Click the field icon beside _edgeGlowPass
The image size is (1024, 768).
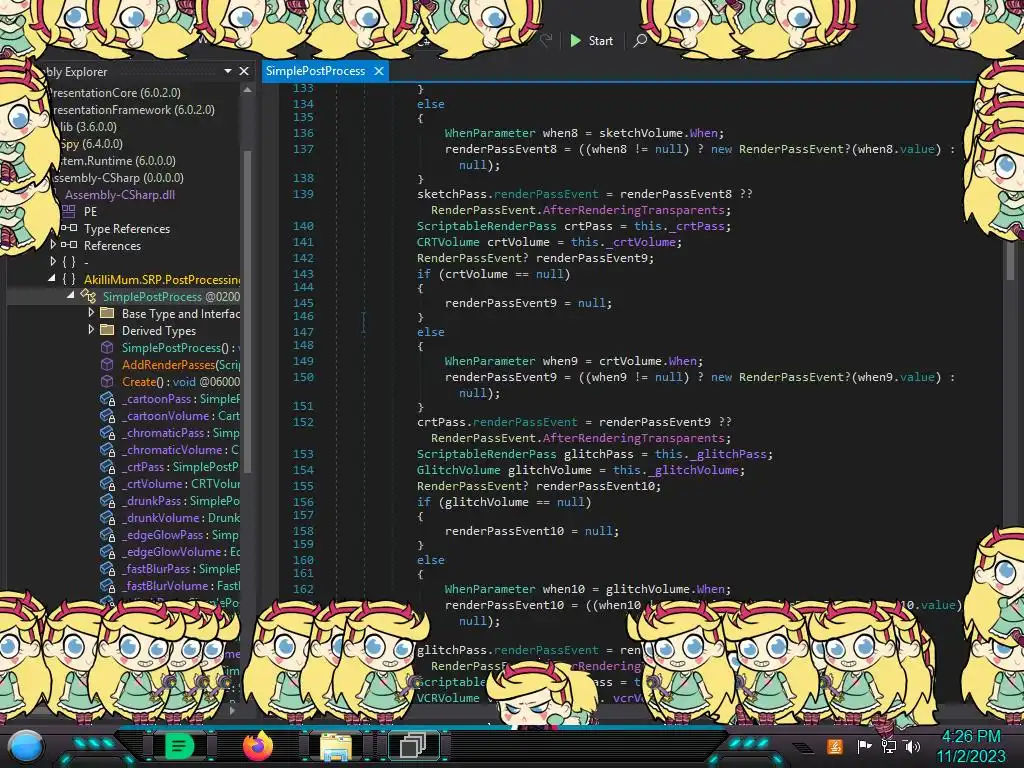(x=108, y=534)
